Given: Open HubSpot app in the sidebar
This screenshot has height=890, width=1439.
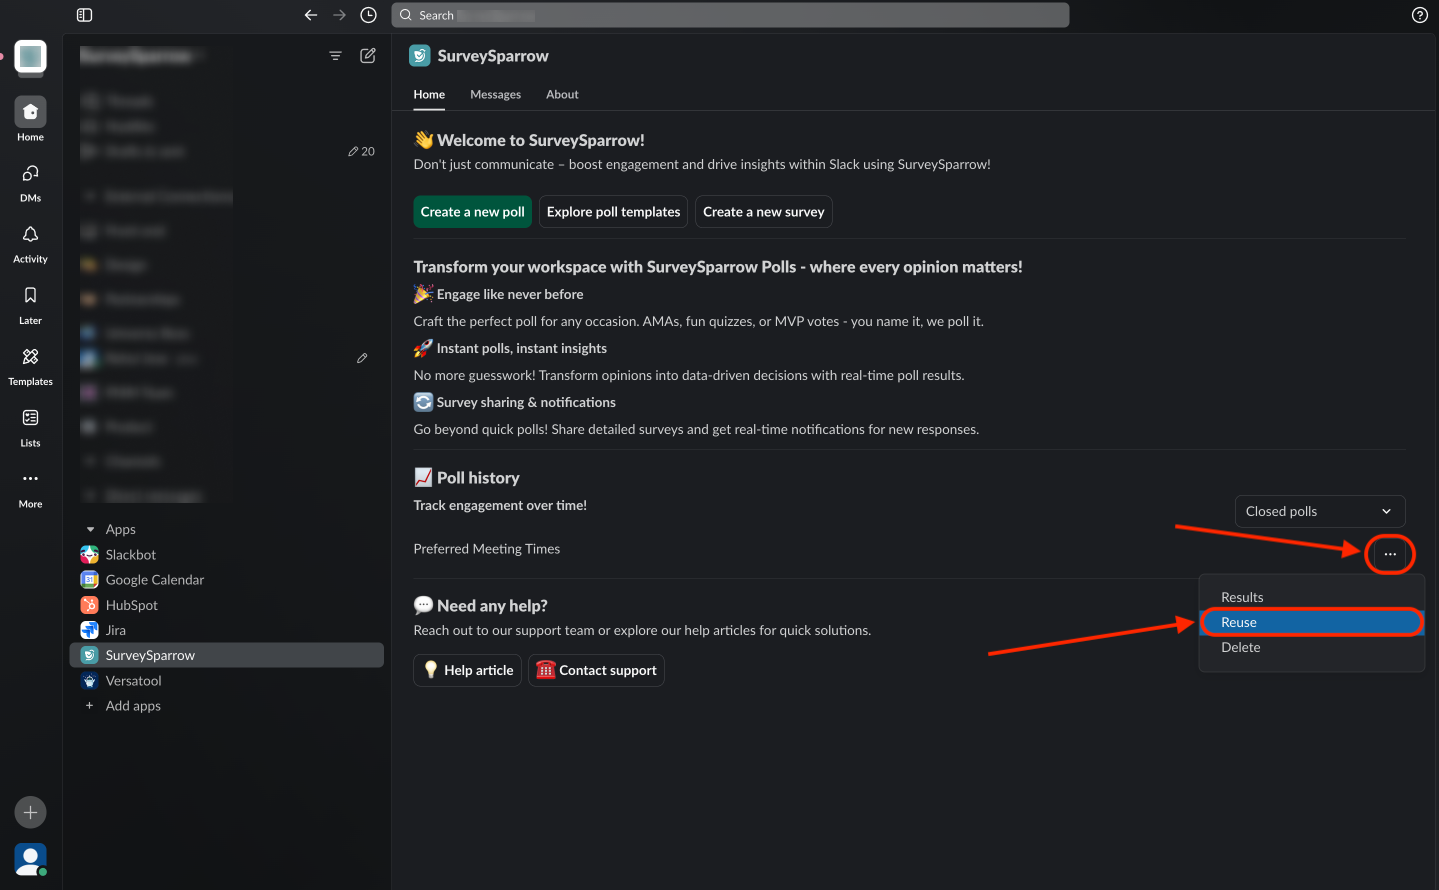Looking at the screenshot, I should point(132,605).
